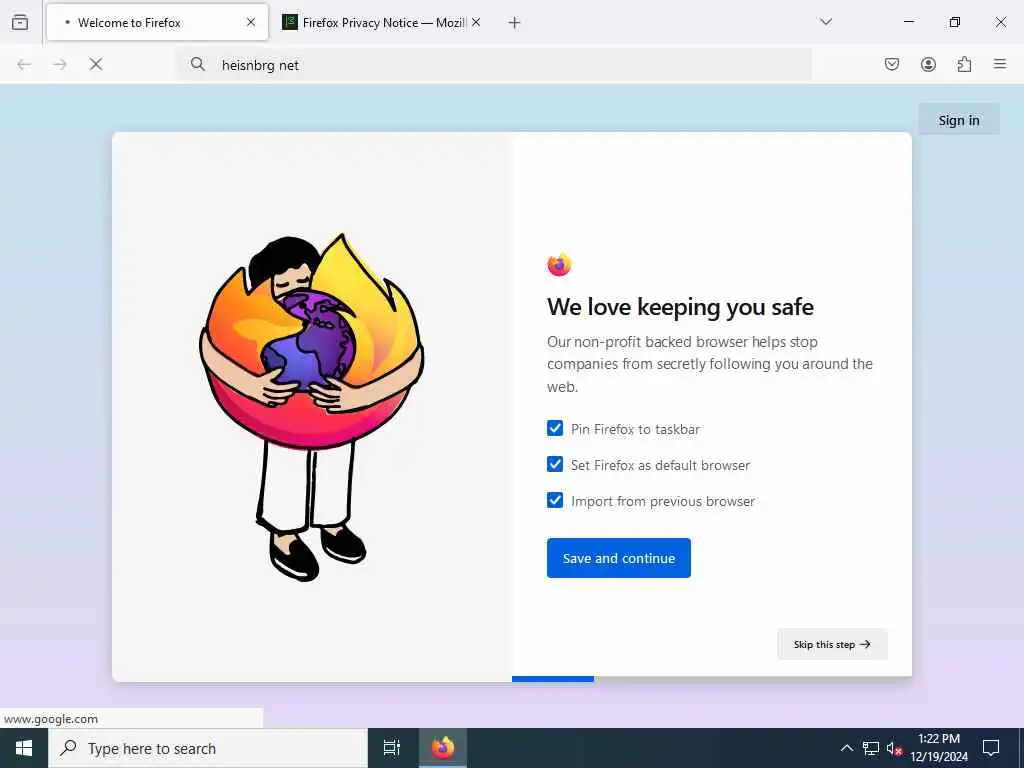This screenshot has height=768, width=1024.
Task: Uncheck Import from previous browser
Action: [555, 500]
